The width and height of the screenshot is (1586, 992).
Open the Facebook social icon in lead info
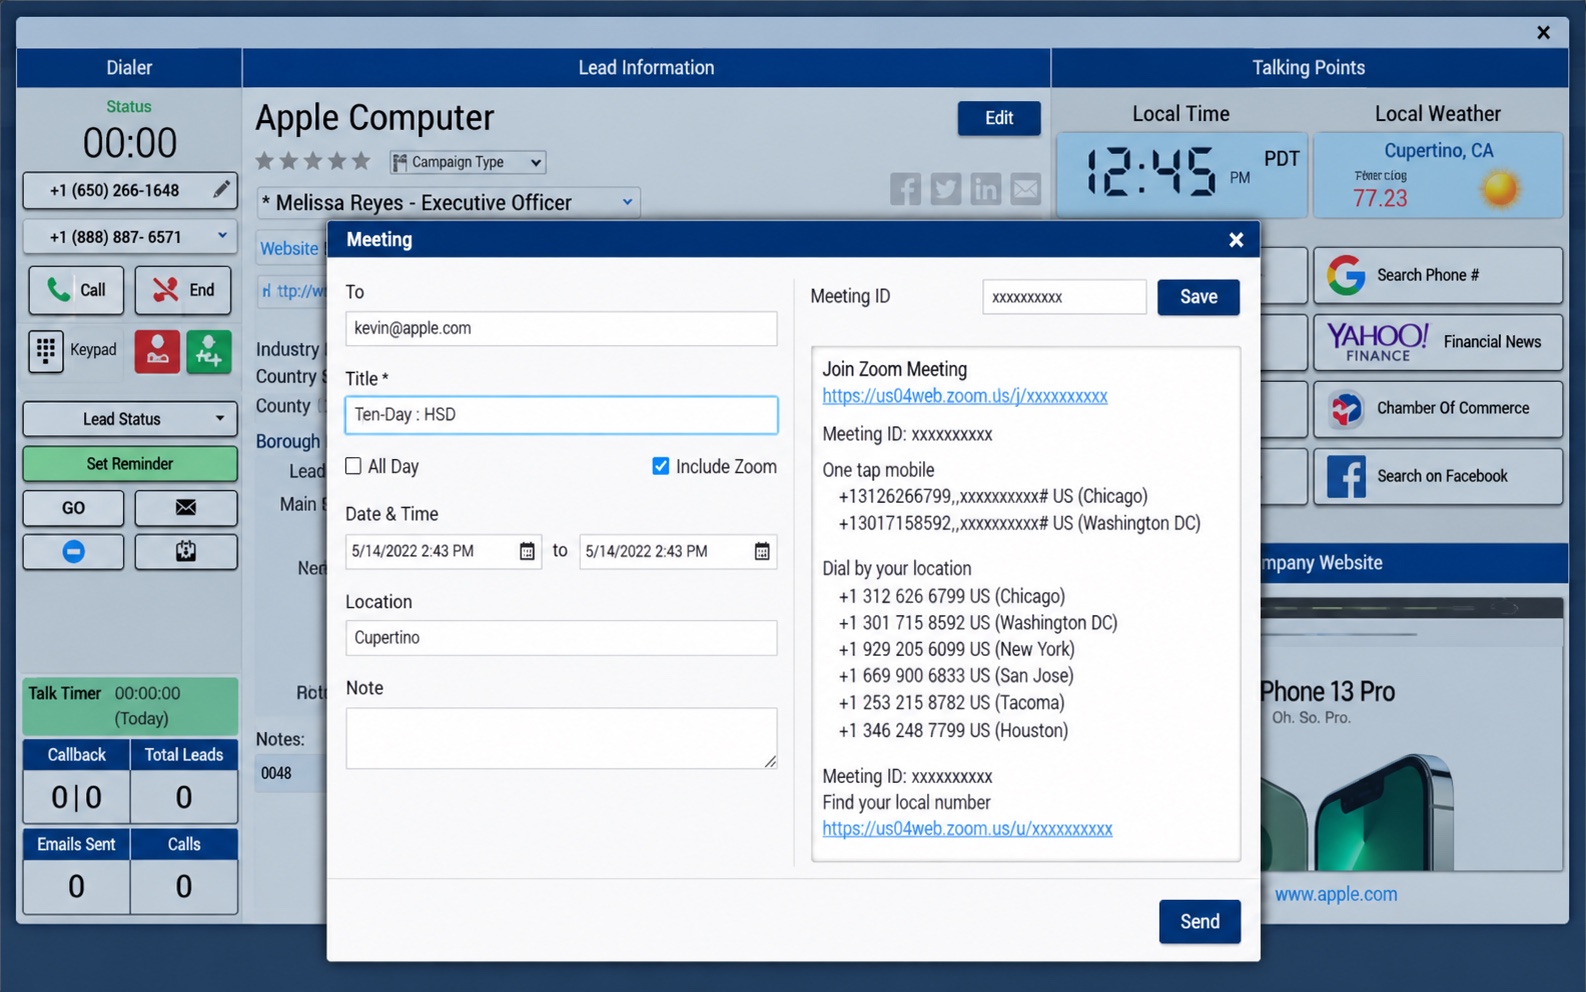click(906, 189)
